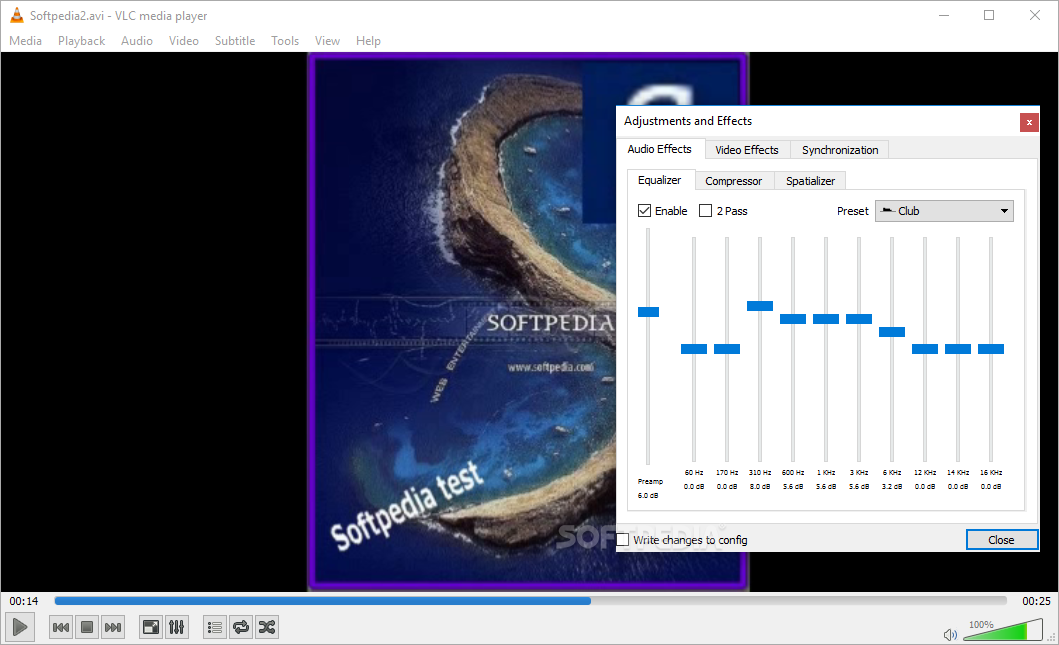Click the VLC cone icon in title bar

[x=16, y=15]
